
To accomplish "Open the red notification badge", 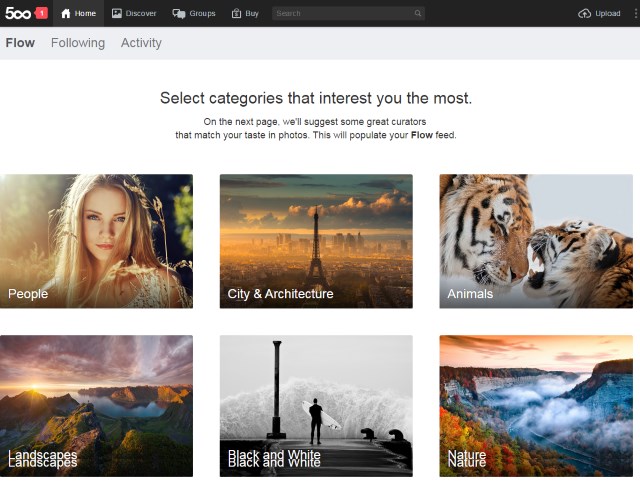I will click(x=42, y=13).
